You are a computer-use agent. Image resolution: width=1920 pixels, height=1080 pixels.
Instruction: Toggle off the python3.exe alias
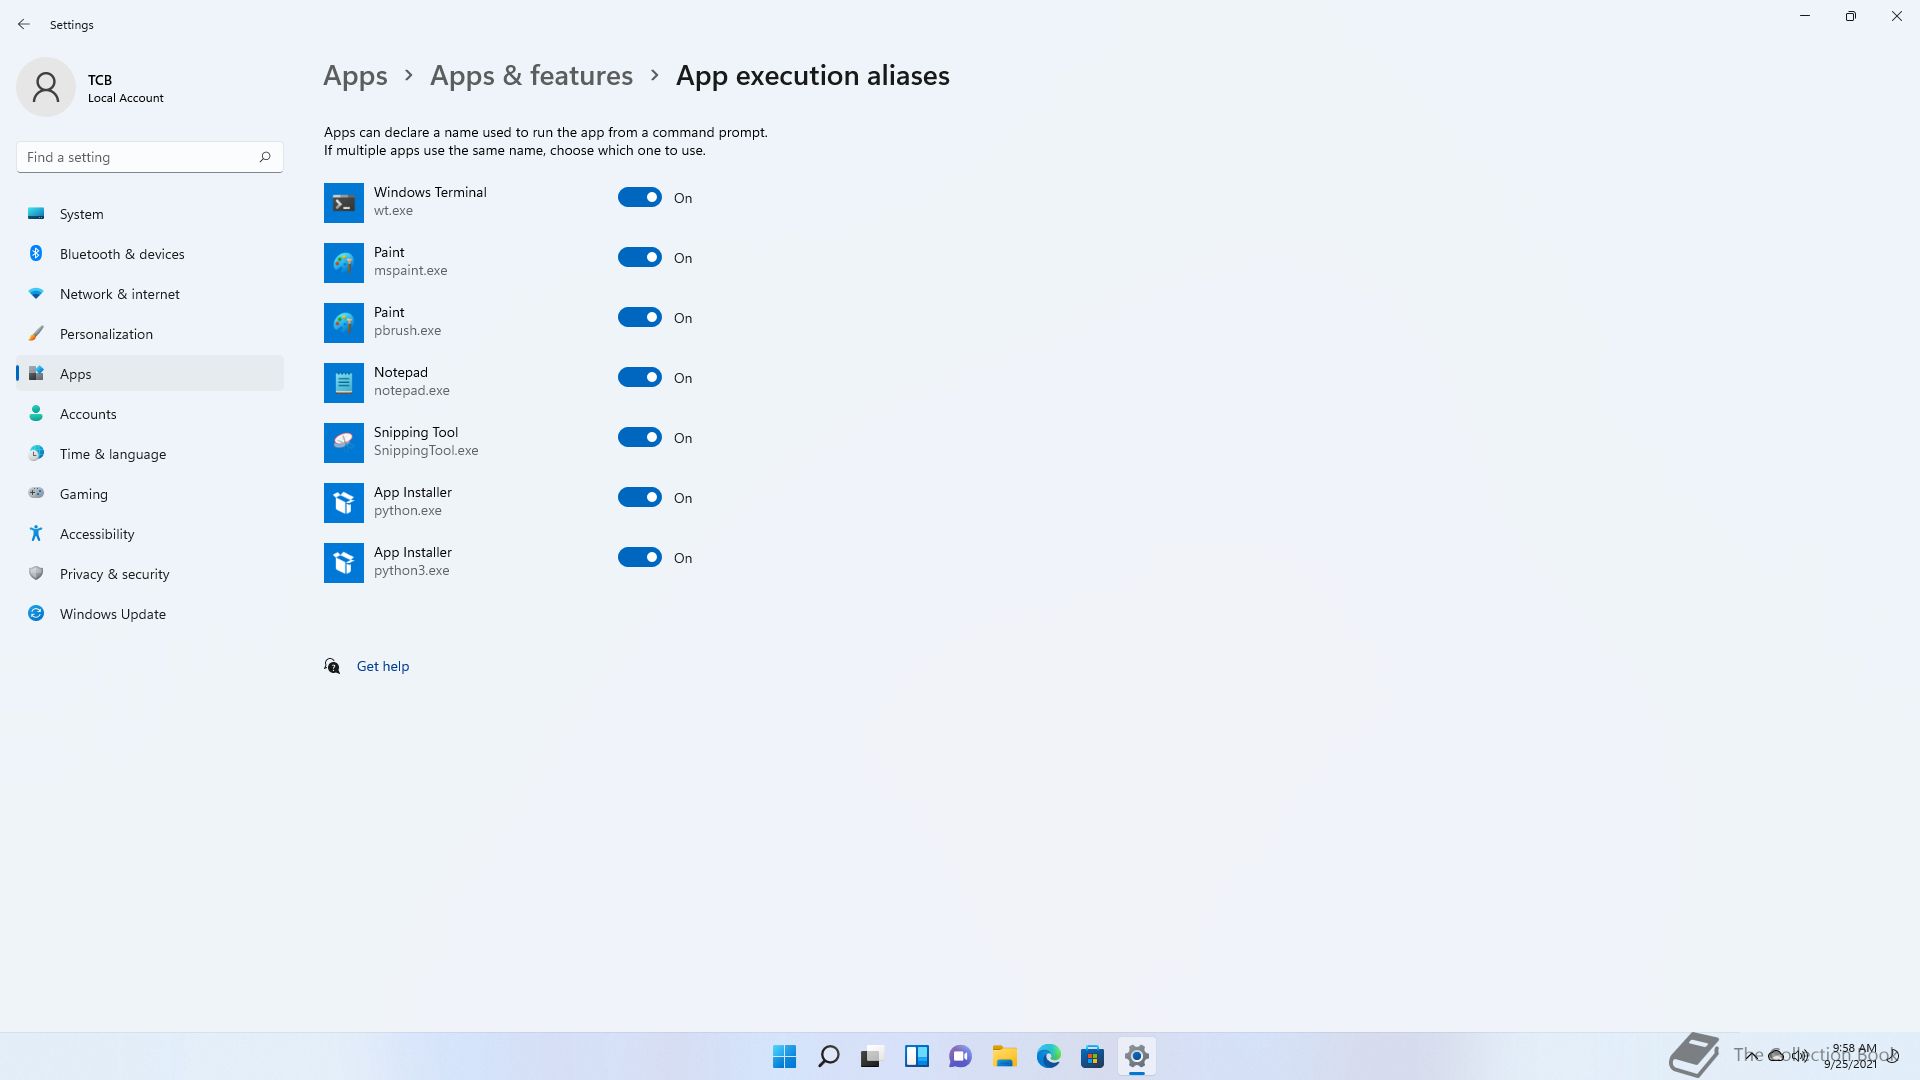(639, 558)
